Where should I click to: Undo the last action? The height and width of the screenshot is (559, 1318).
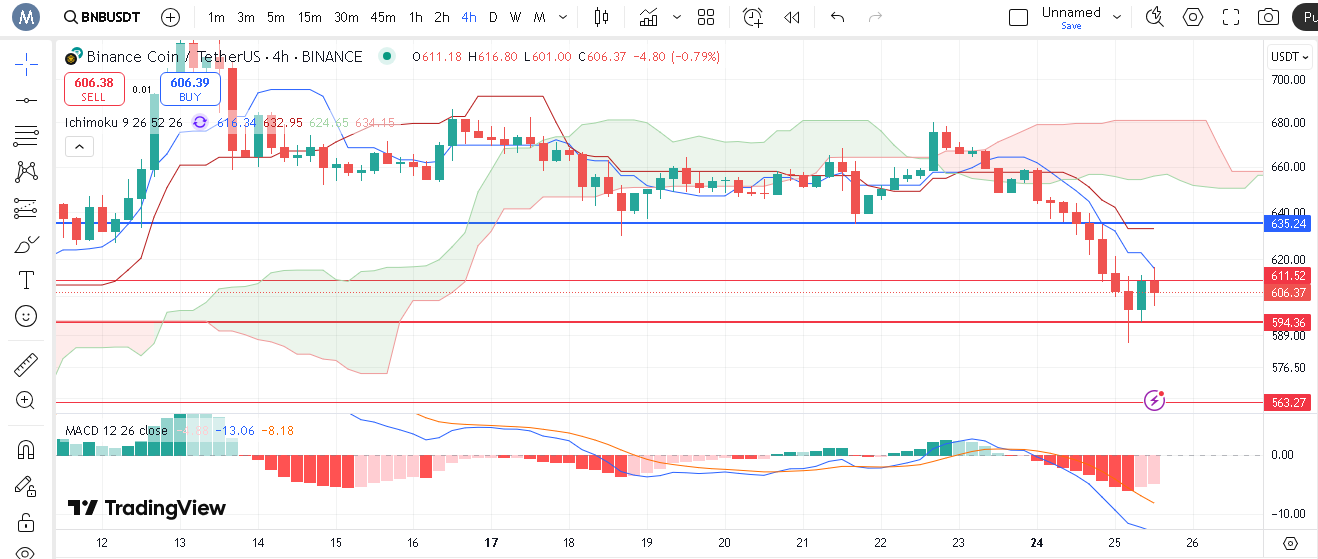point(838,17)
